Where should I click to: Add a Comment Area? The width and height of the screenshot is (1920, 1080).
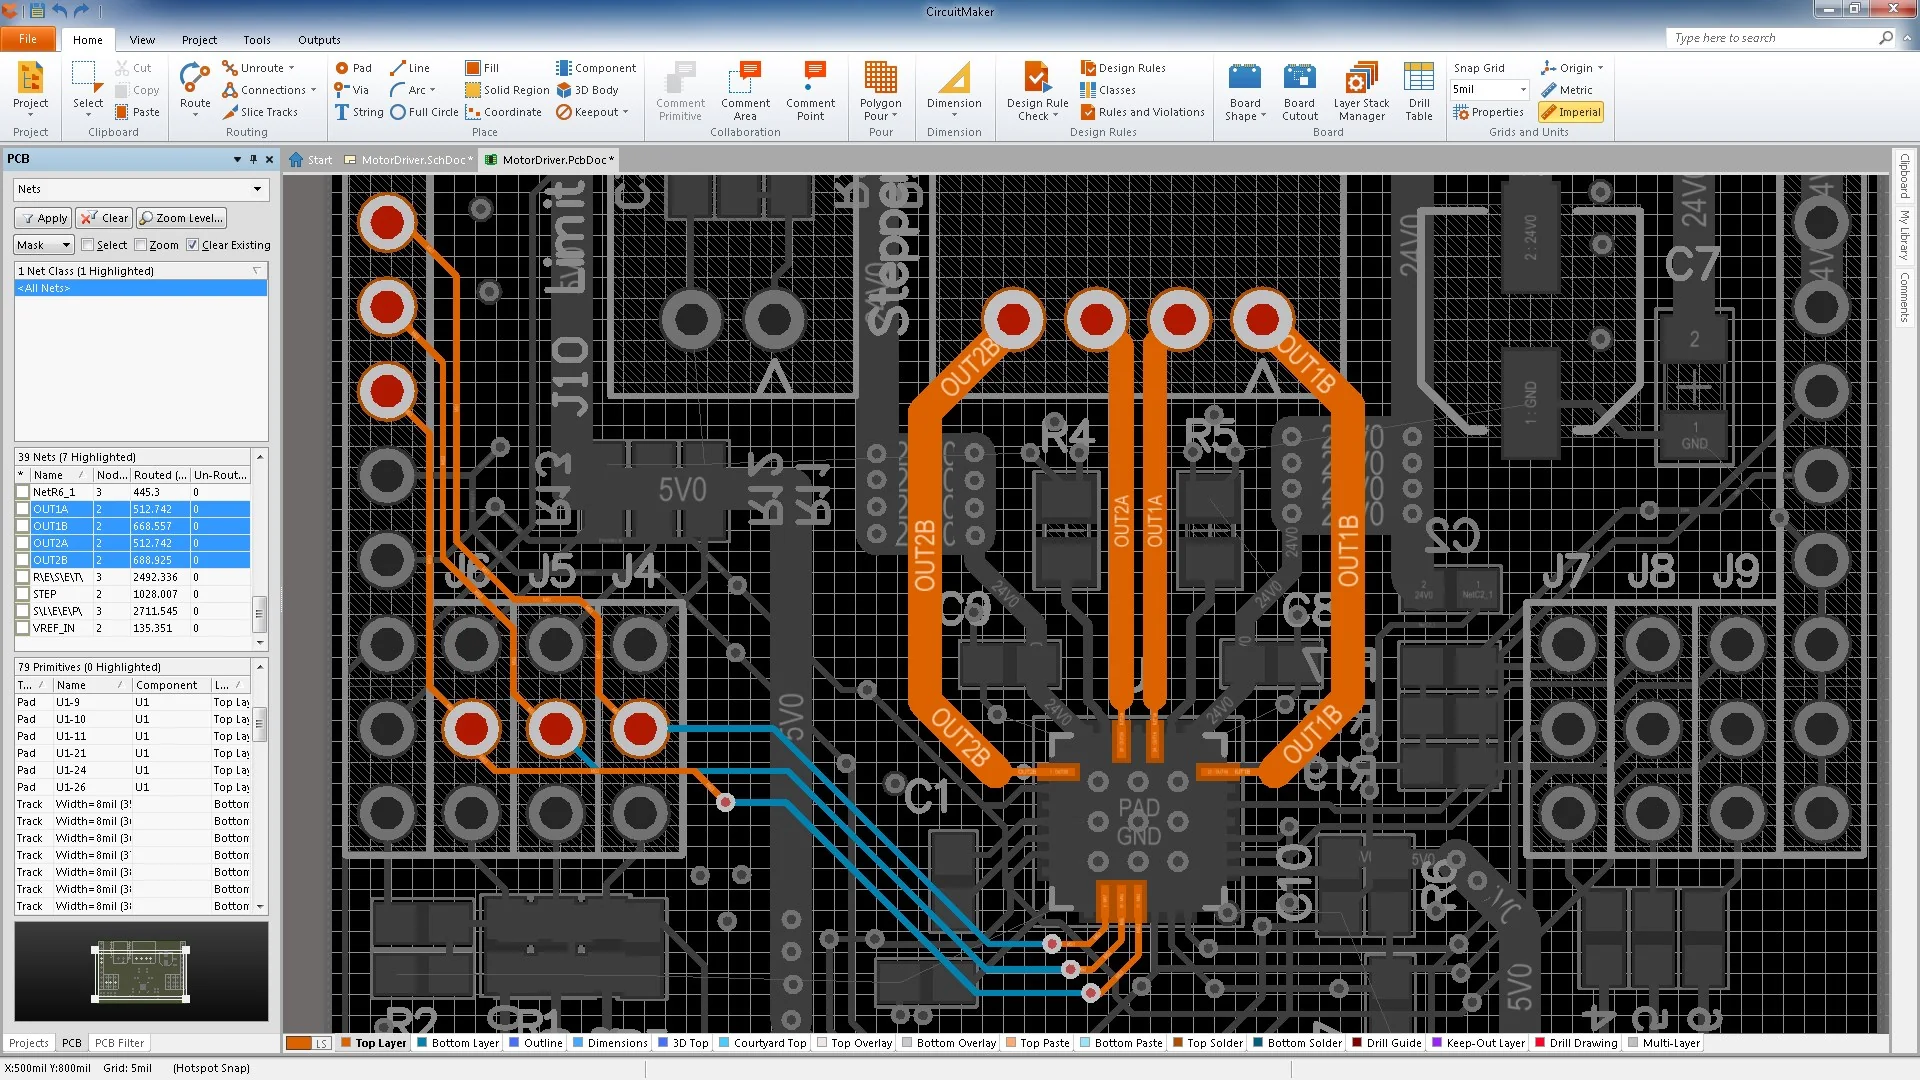pyautogui.click(x=744, y=90)
